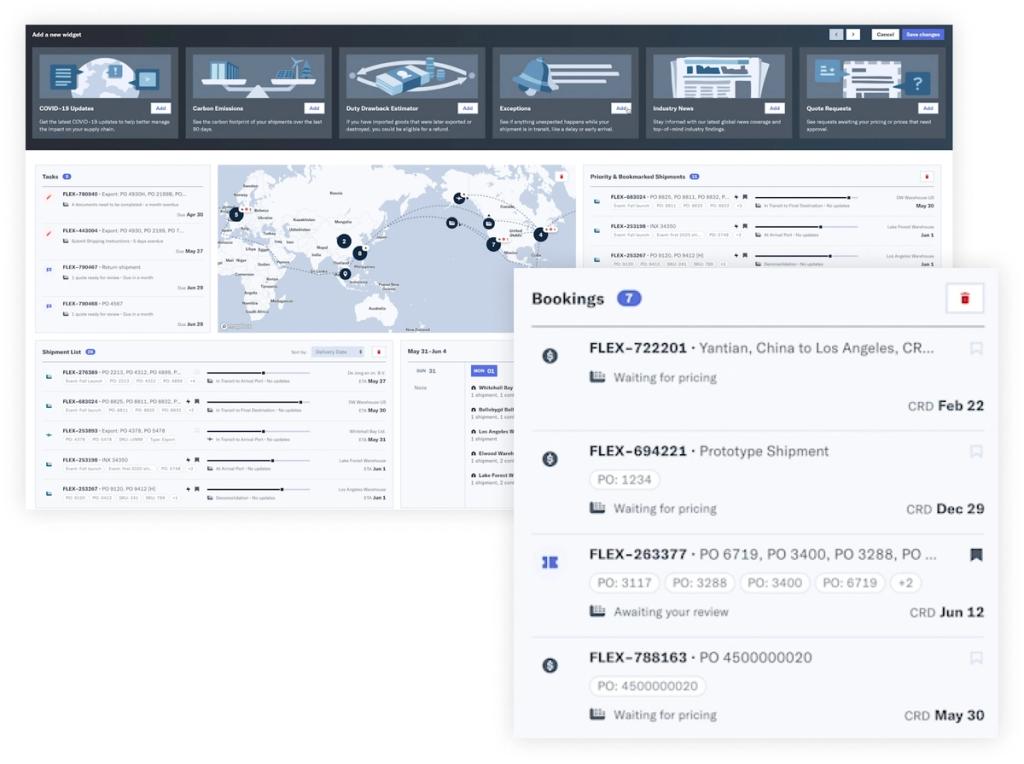Click CRD Feb 22 date
Screen dimensions: 1024x764
click(x=945, y=406)
